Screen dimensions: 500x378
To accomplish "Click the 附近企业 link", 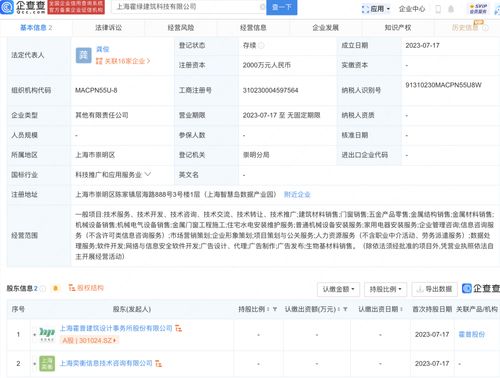I will [297, 194].
